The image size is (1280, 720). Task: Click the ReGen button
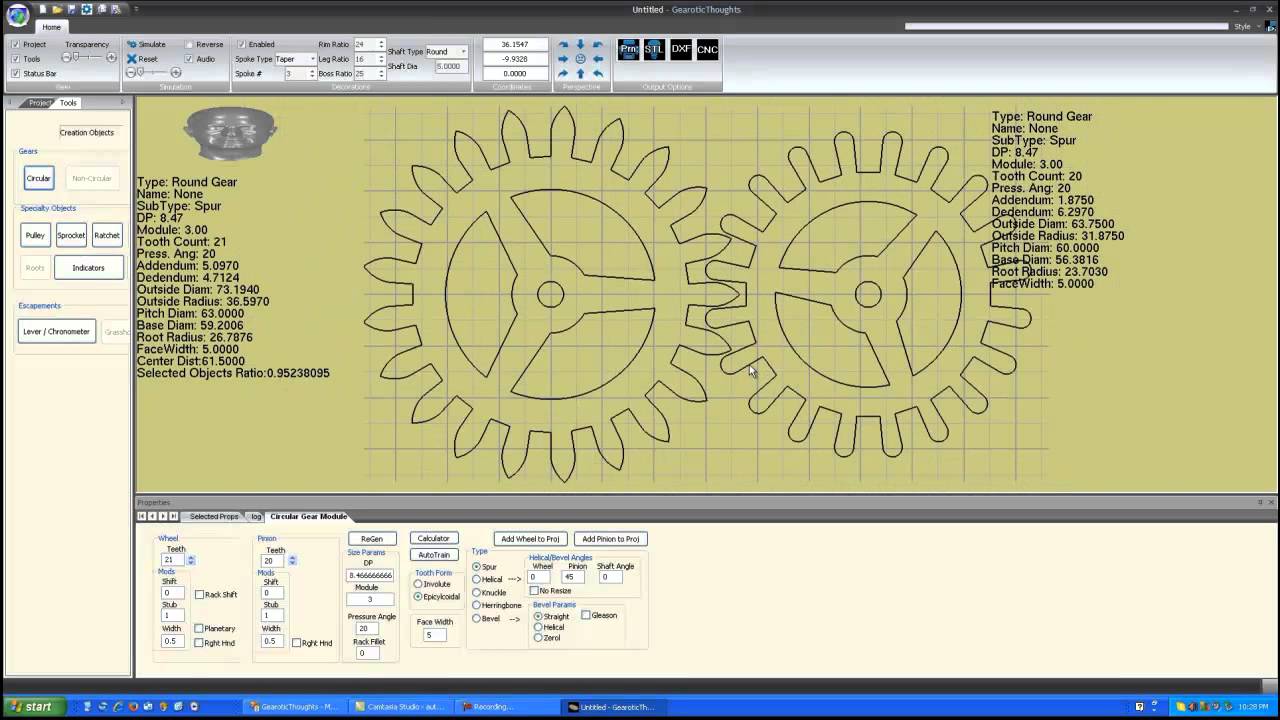[372, 539]
